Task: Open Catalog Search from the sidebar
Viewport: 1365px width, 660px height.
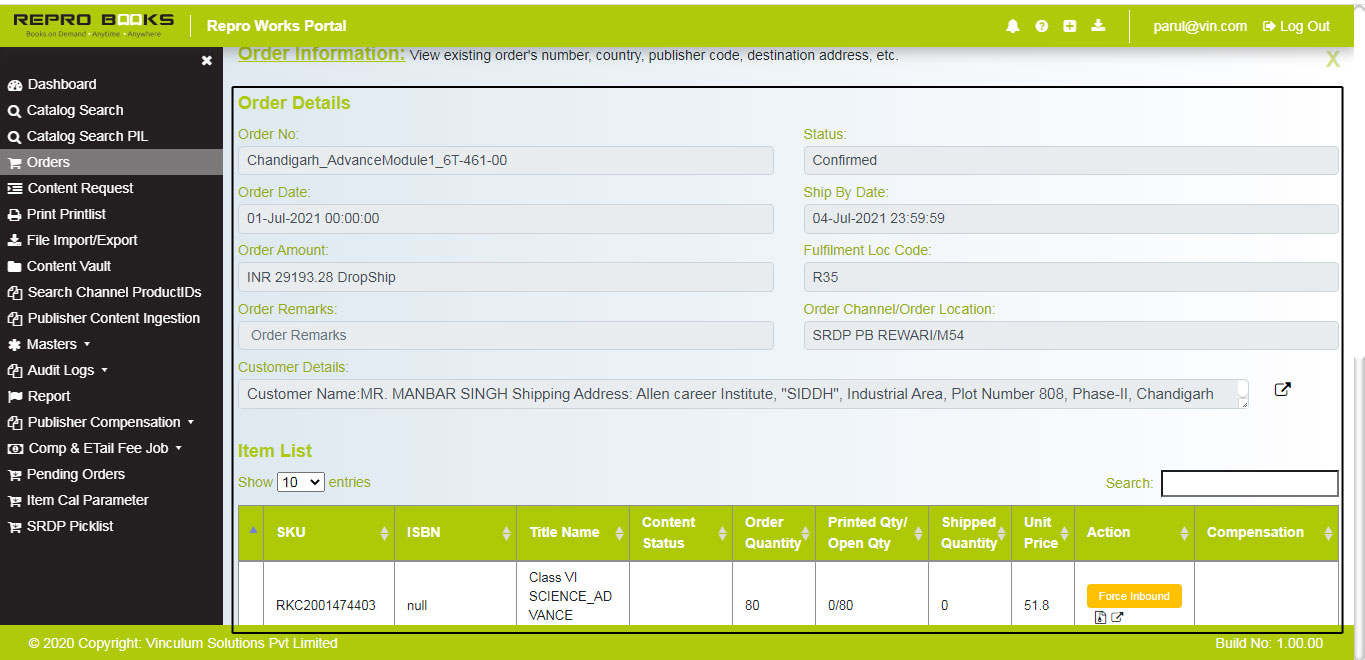Action: point(75,110)
